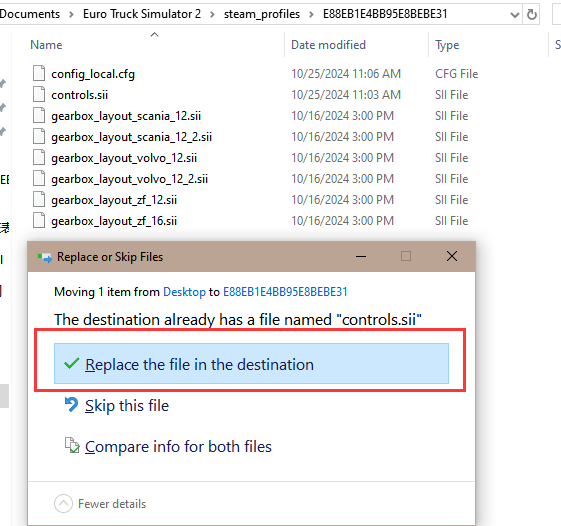Select the file name controls.sii
Viewport: 561px width, 526px height.
(x=79, y=95)
